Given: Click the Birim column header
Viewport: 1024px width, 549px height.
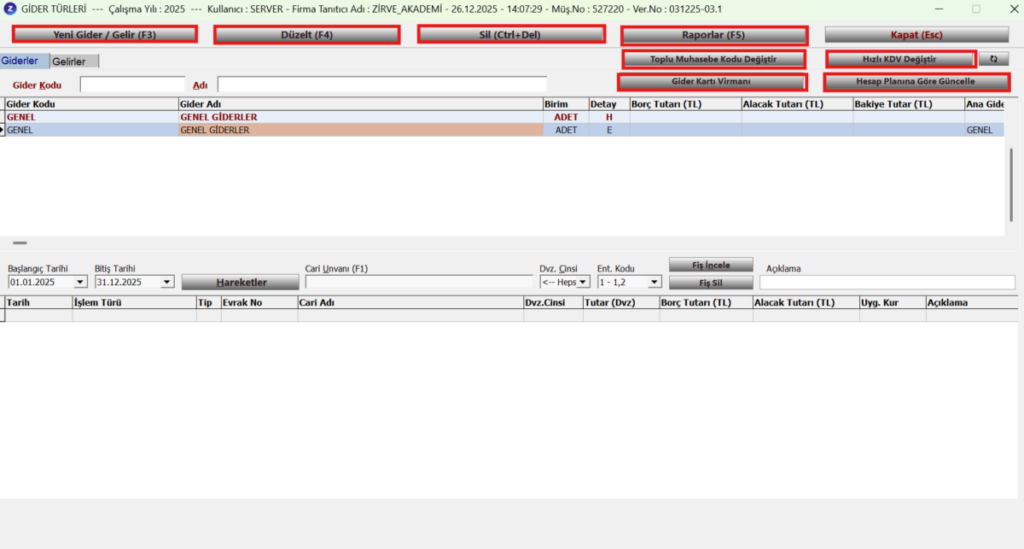Looking at the screenshot, I should [566, 104].
